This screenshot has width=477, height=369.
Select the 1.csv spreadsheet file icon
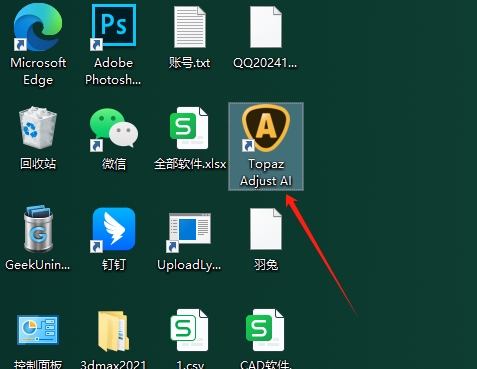pos(189,330)
